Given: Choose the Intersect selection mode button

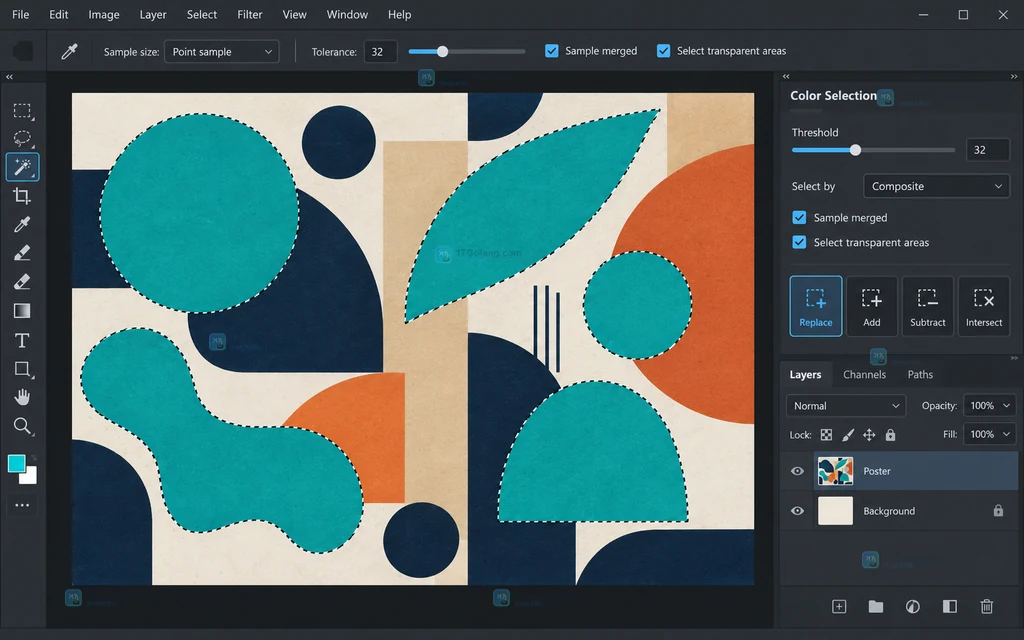Looking at the screenshot, I should 984,306.
